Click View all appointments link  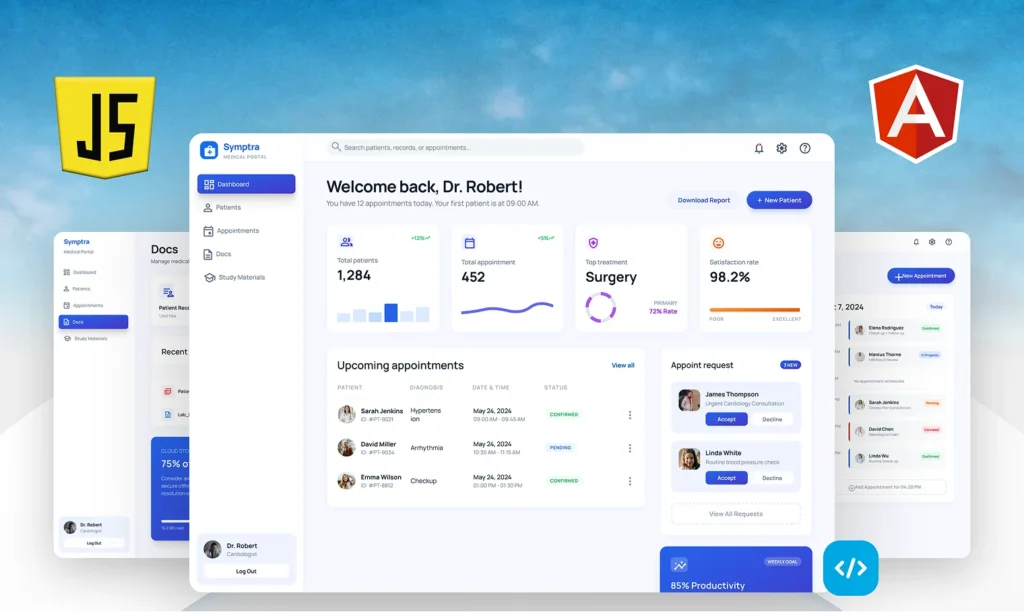(x=622, y=366)
